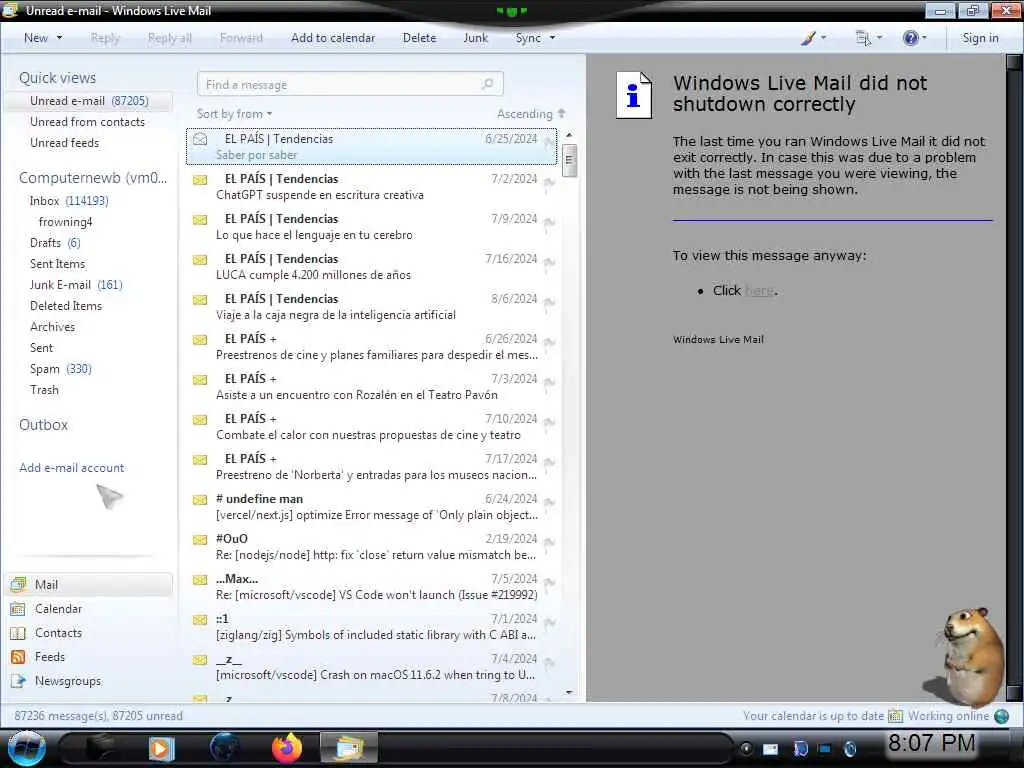Click the Calendar icon in sidebar
This screenshot has height=768, width=1024.
pos(18,609)
